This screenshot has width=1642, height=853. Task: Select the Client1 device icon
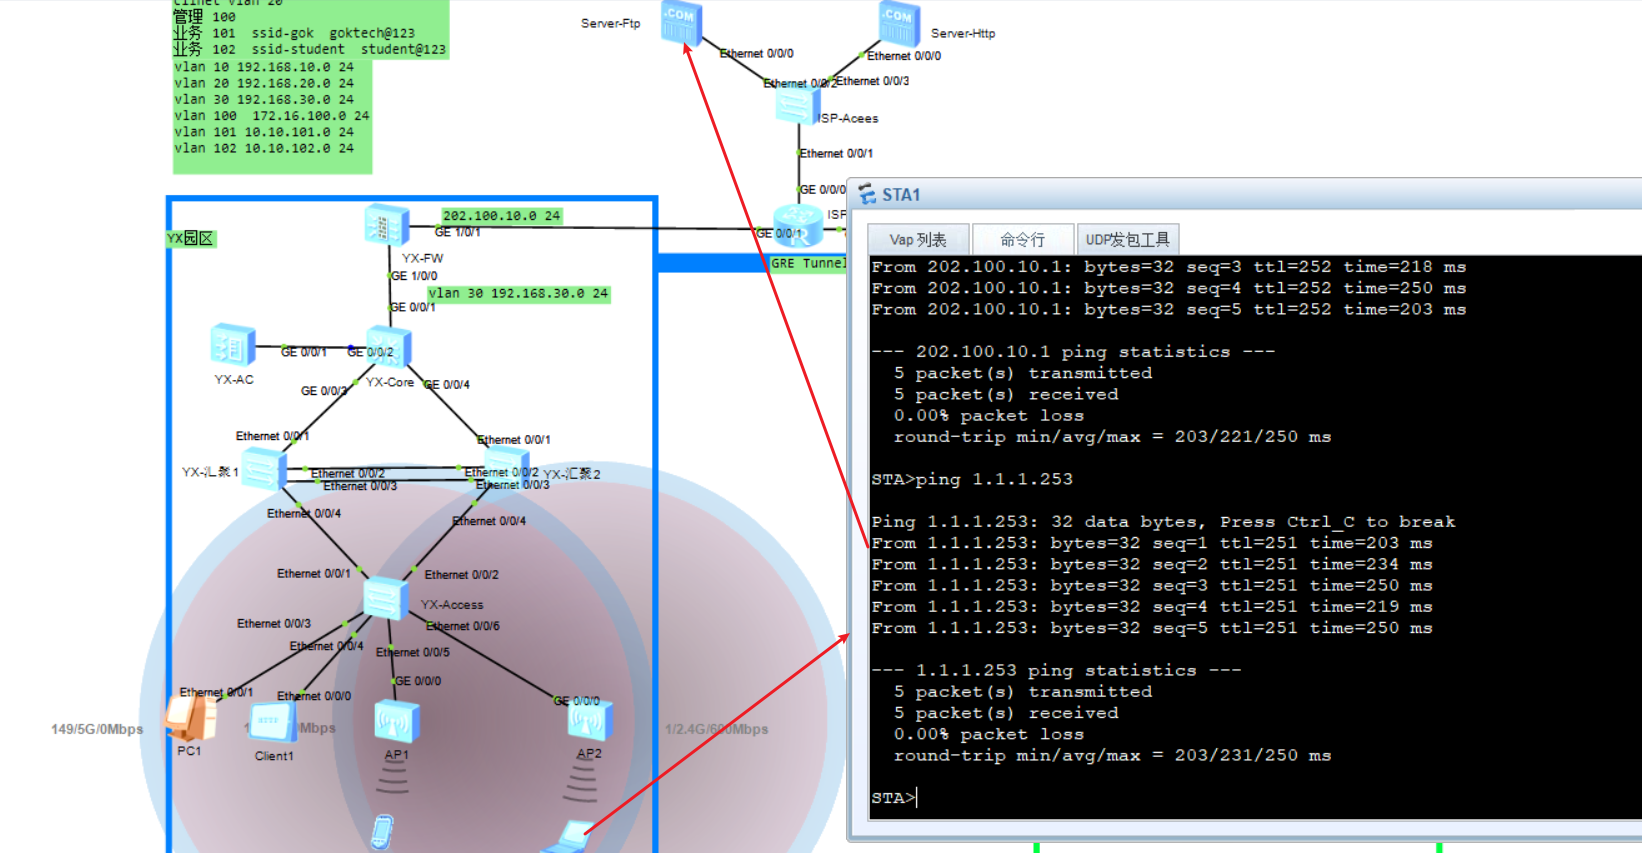(272, 722)
